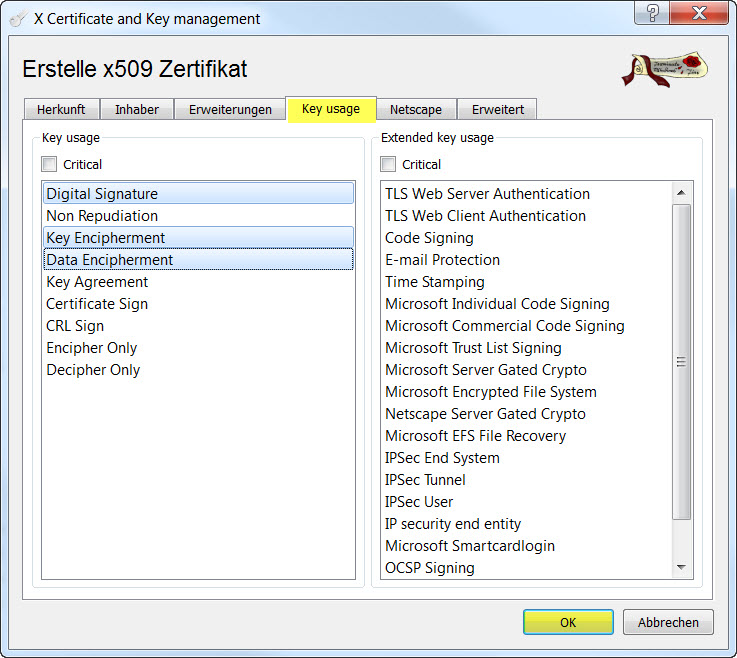Viewport: 737px width, 658px height.
Task: Select Certificate Sign key usage
Action: coord(97,304)
